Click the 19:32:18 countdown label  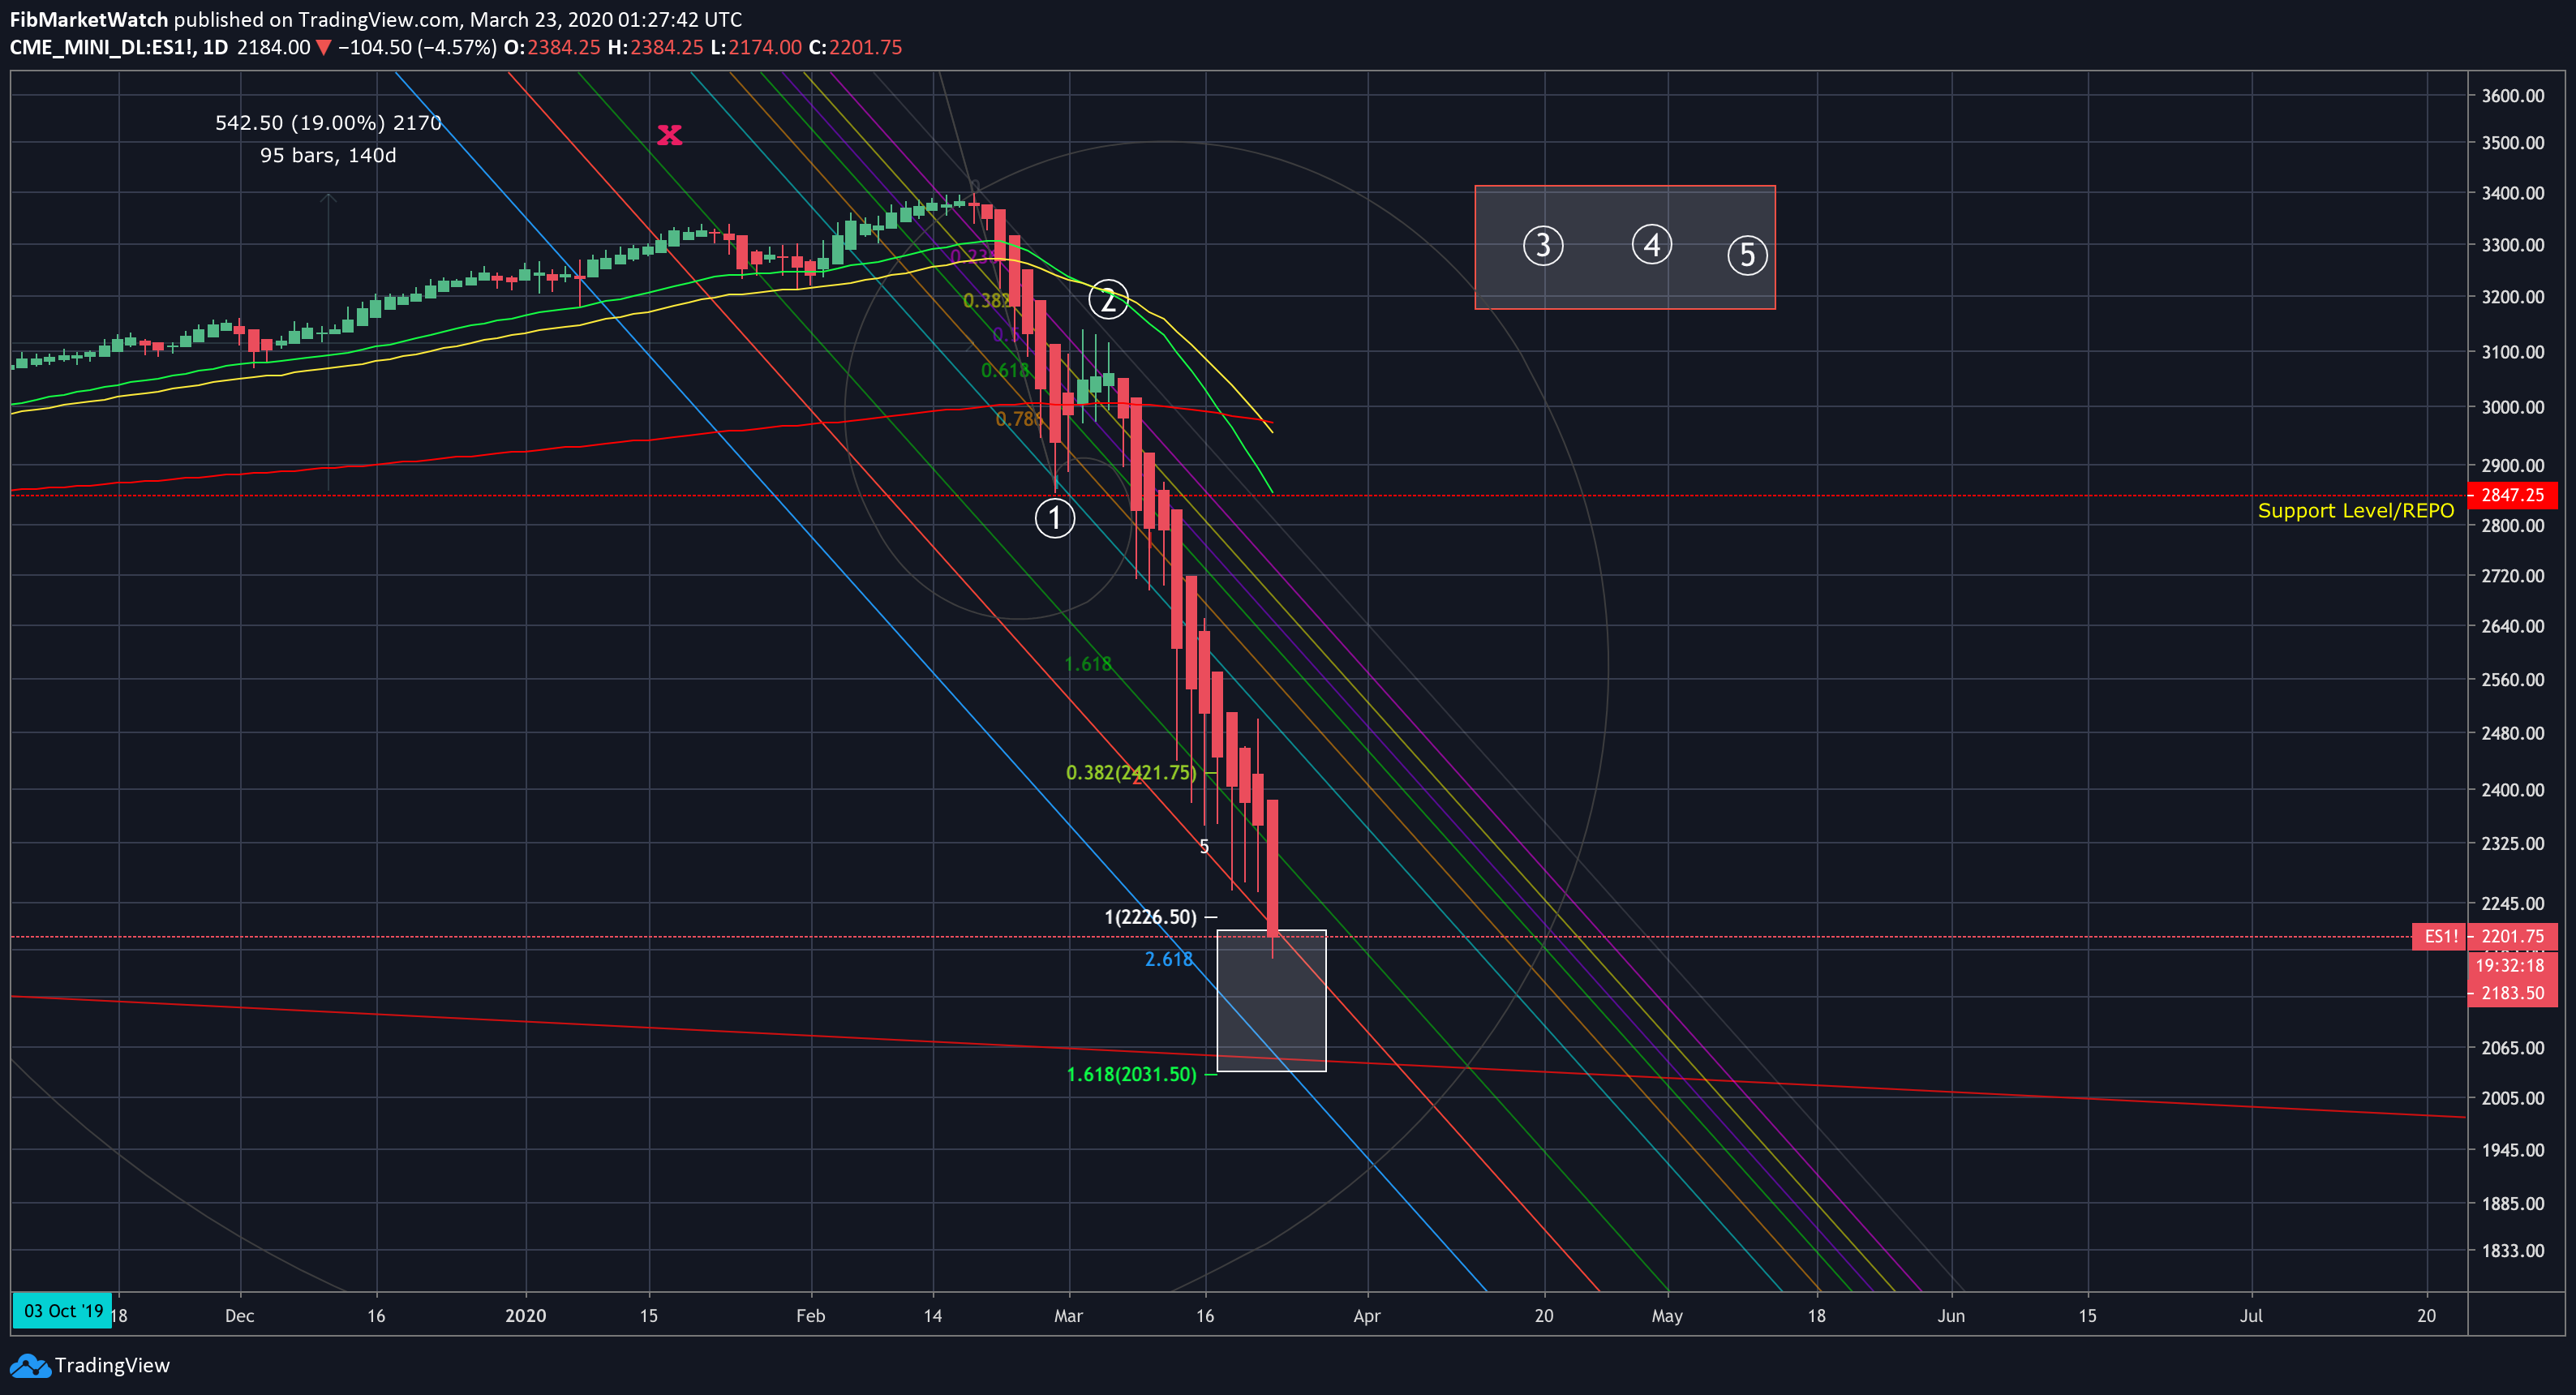click(x=2512, y=965)
